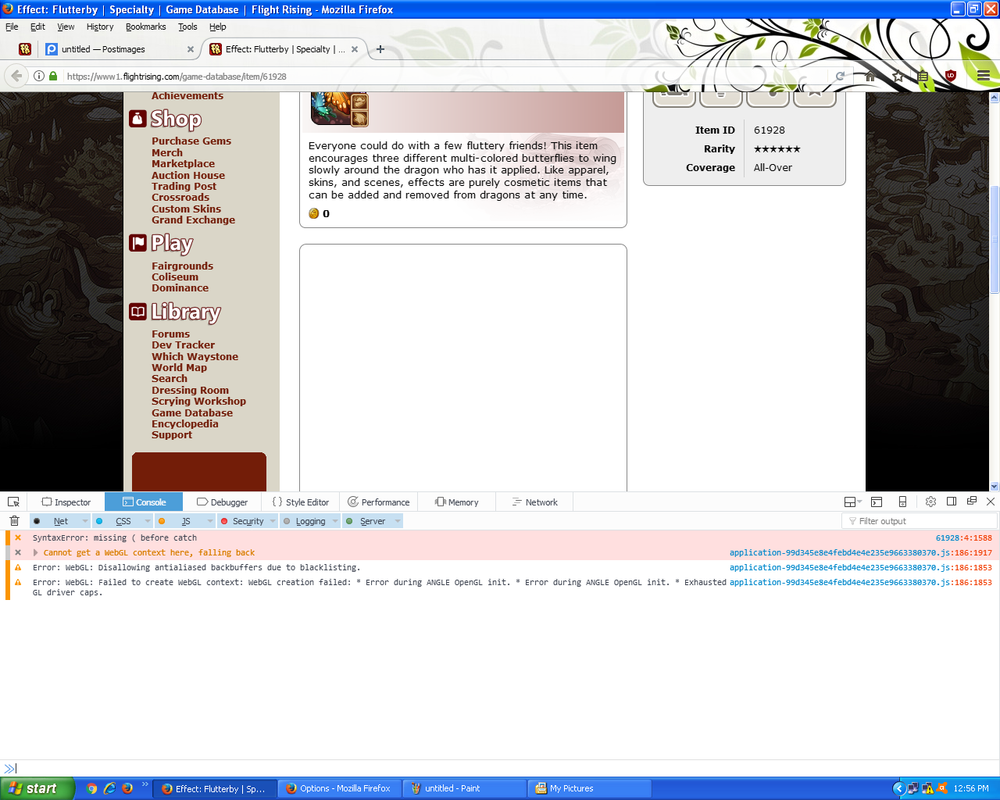
Task: Close the developer tools panel
Action: click(x=990, y=501)
